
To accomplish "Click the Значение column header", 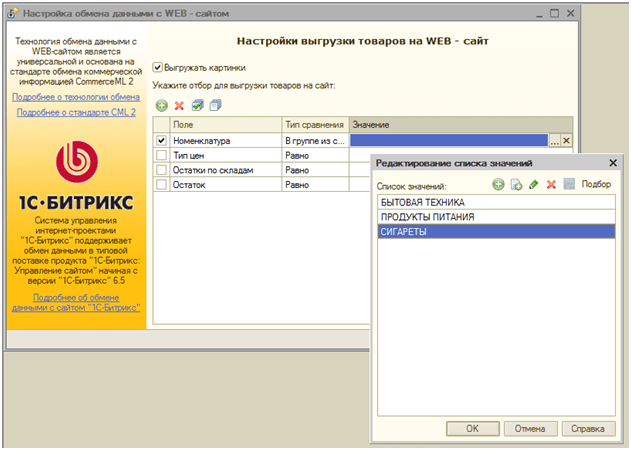I will (461, 125).
